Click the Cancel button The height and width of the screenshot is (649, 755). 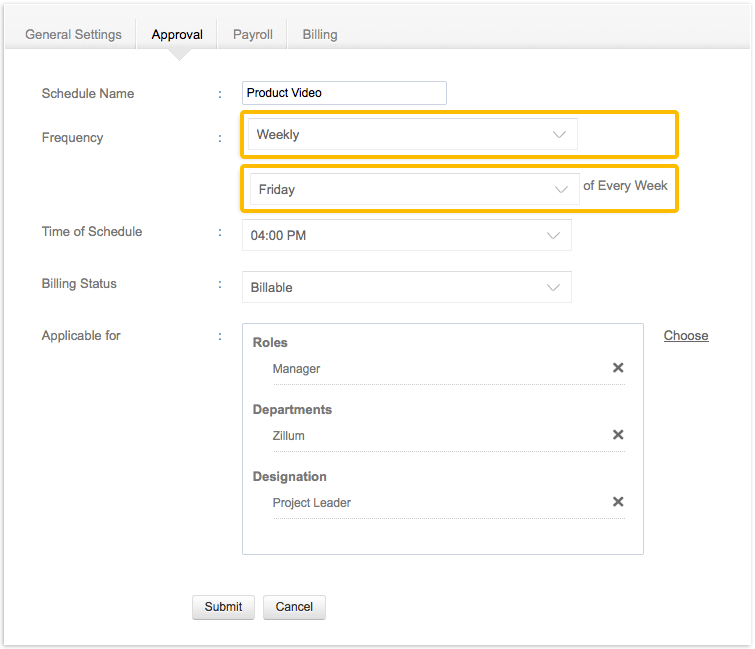[x=294, y=606]
